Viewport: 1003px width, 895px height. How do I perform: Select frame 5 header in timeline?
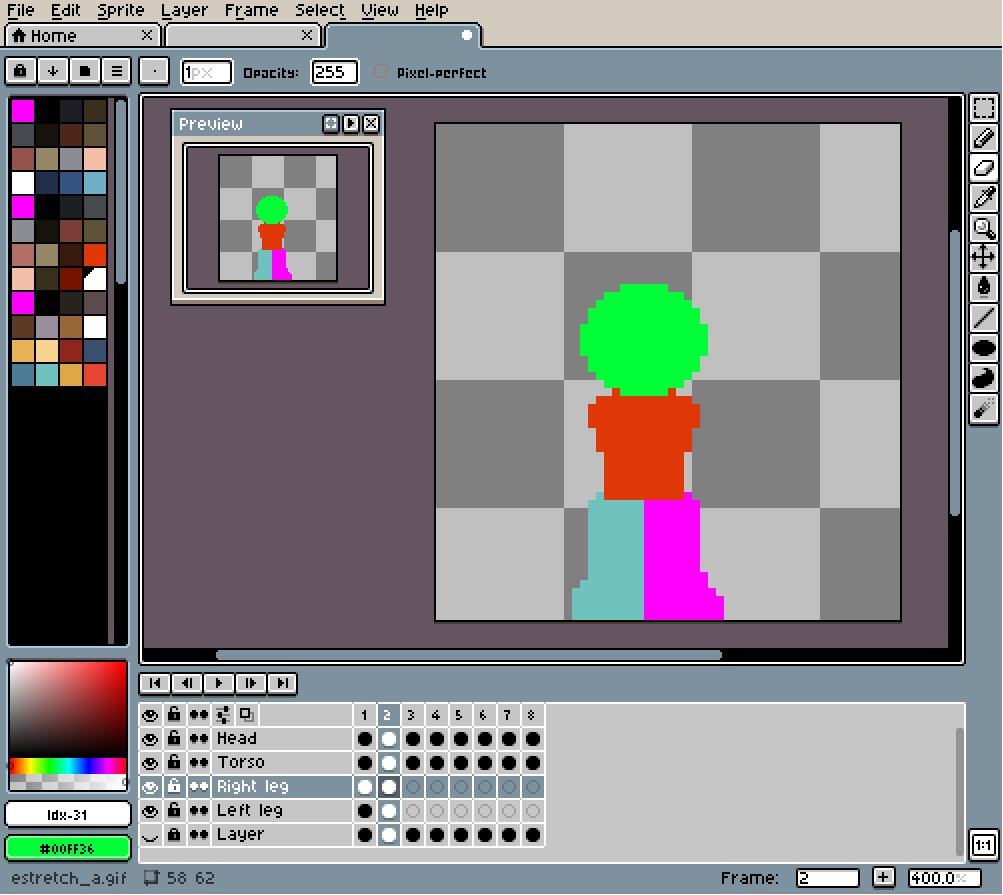(459, 715)
